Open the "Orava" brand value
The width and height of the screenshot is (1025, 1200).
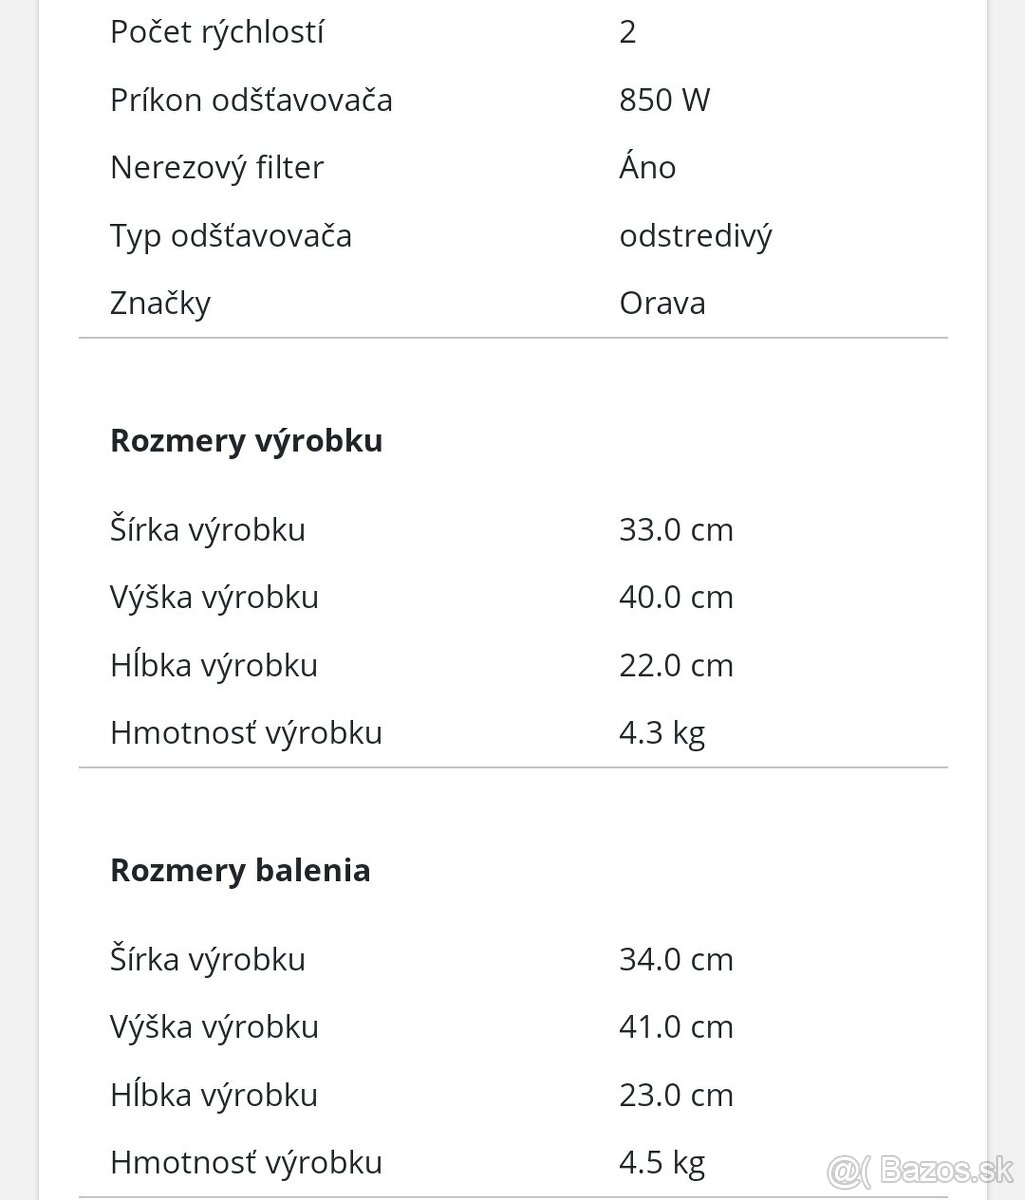[x=662, y=303]
